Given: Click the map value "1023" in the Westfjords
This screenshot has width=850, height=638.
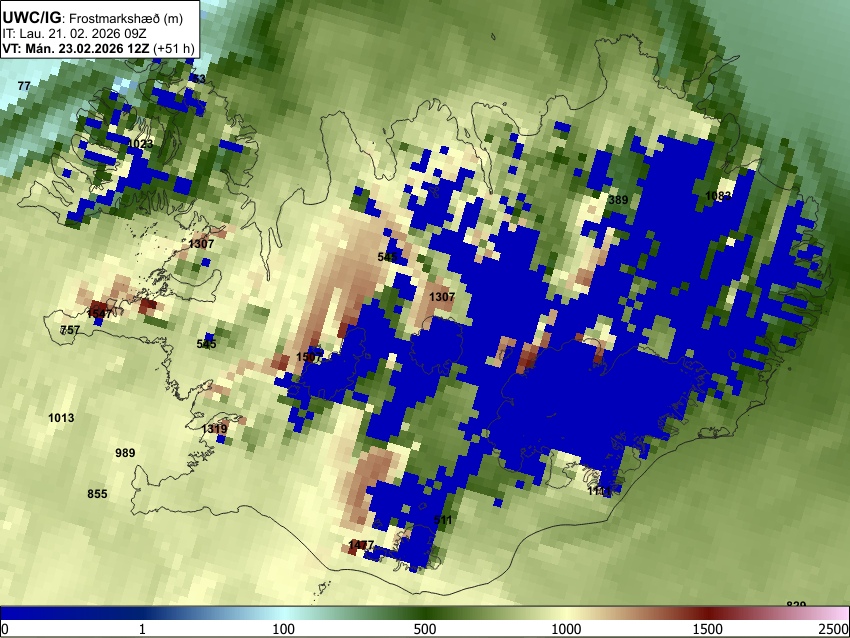Looking at the screenshot, I should pyautogui.click(x=140, y=144).
